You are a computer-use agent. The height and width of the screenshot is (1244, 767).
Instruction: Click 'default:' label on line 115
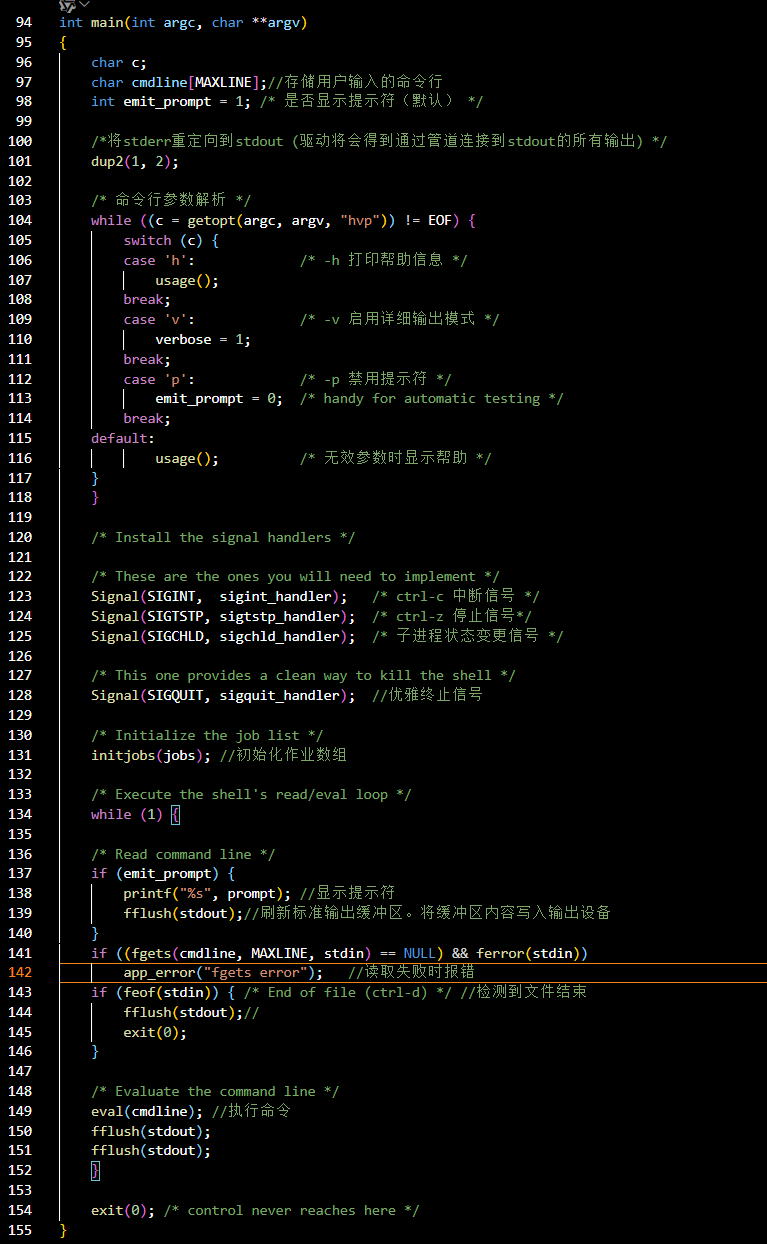pos(123,438)
